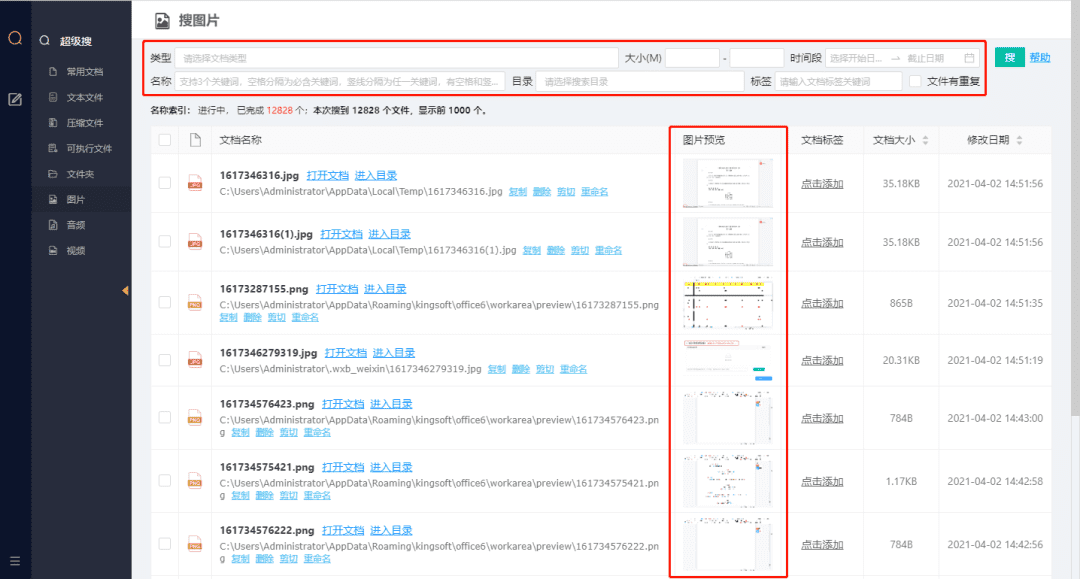Click 打开文档 for 1617346316.jpg
This screenshot has width=1080, height=579.
pyautogui.click(x=327, y=176)
